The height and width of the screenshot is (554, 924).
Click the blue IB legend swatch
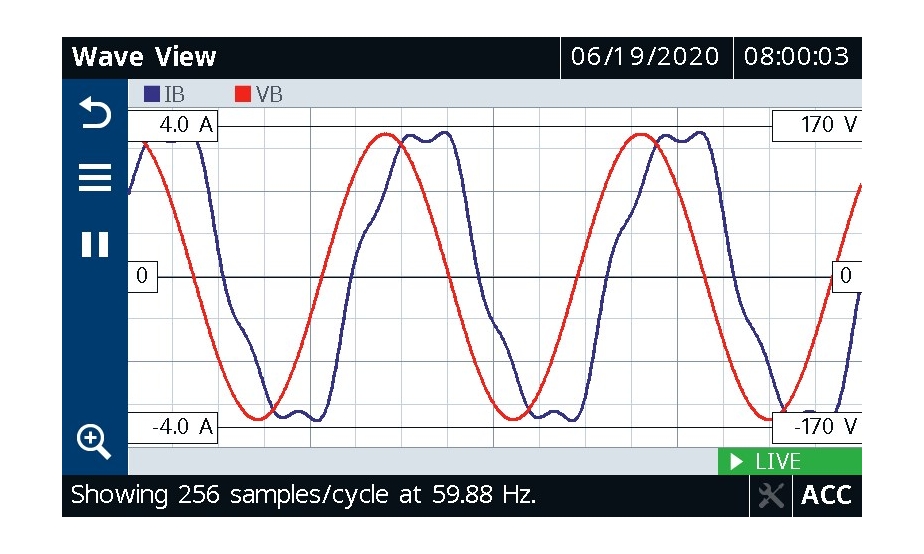tap(152, 94)
